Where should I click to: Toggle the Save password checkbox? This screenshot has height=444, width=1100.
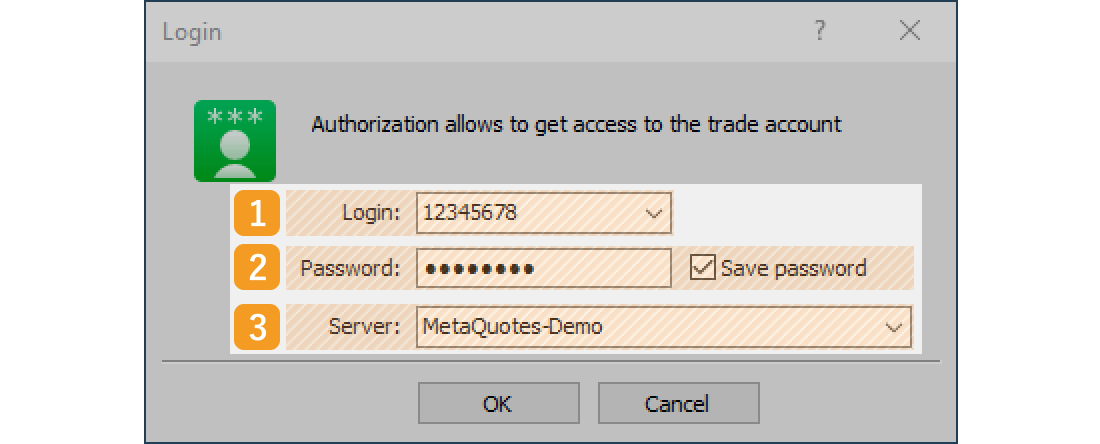click(703, 268)
